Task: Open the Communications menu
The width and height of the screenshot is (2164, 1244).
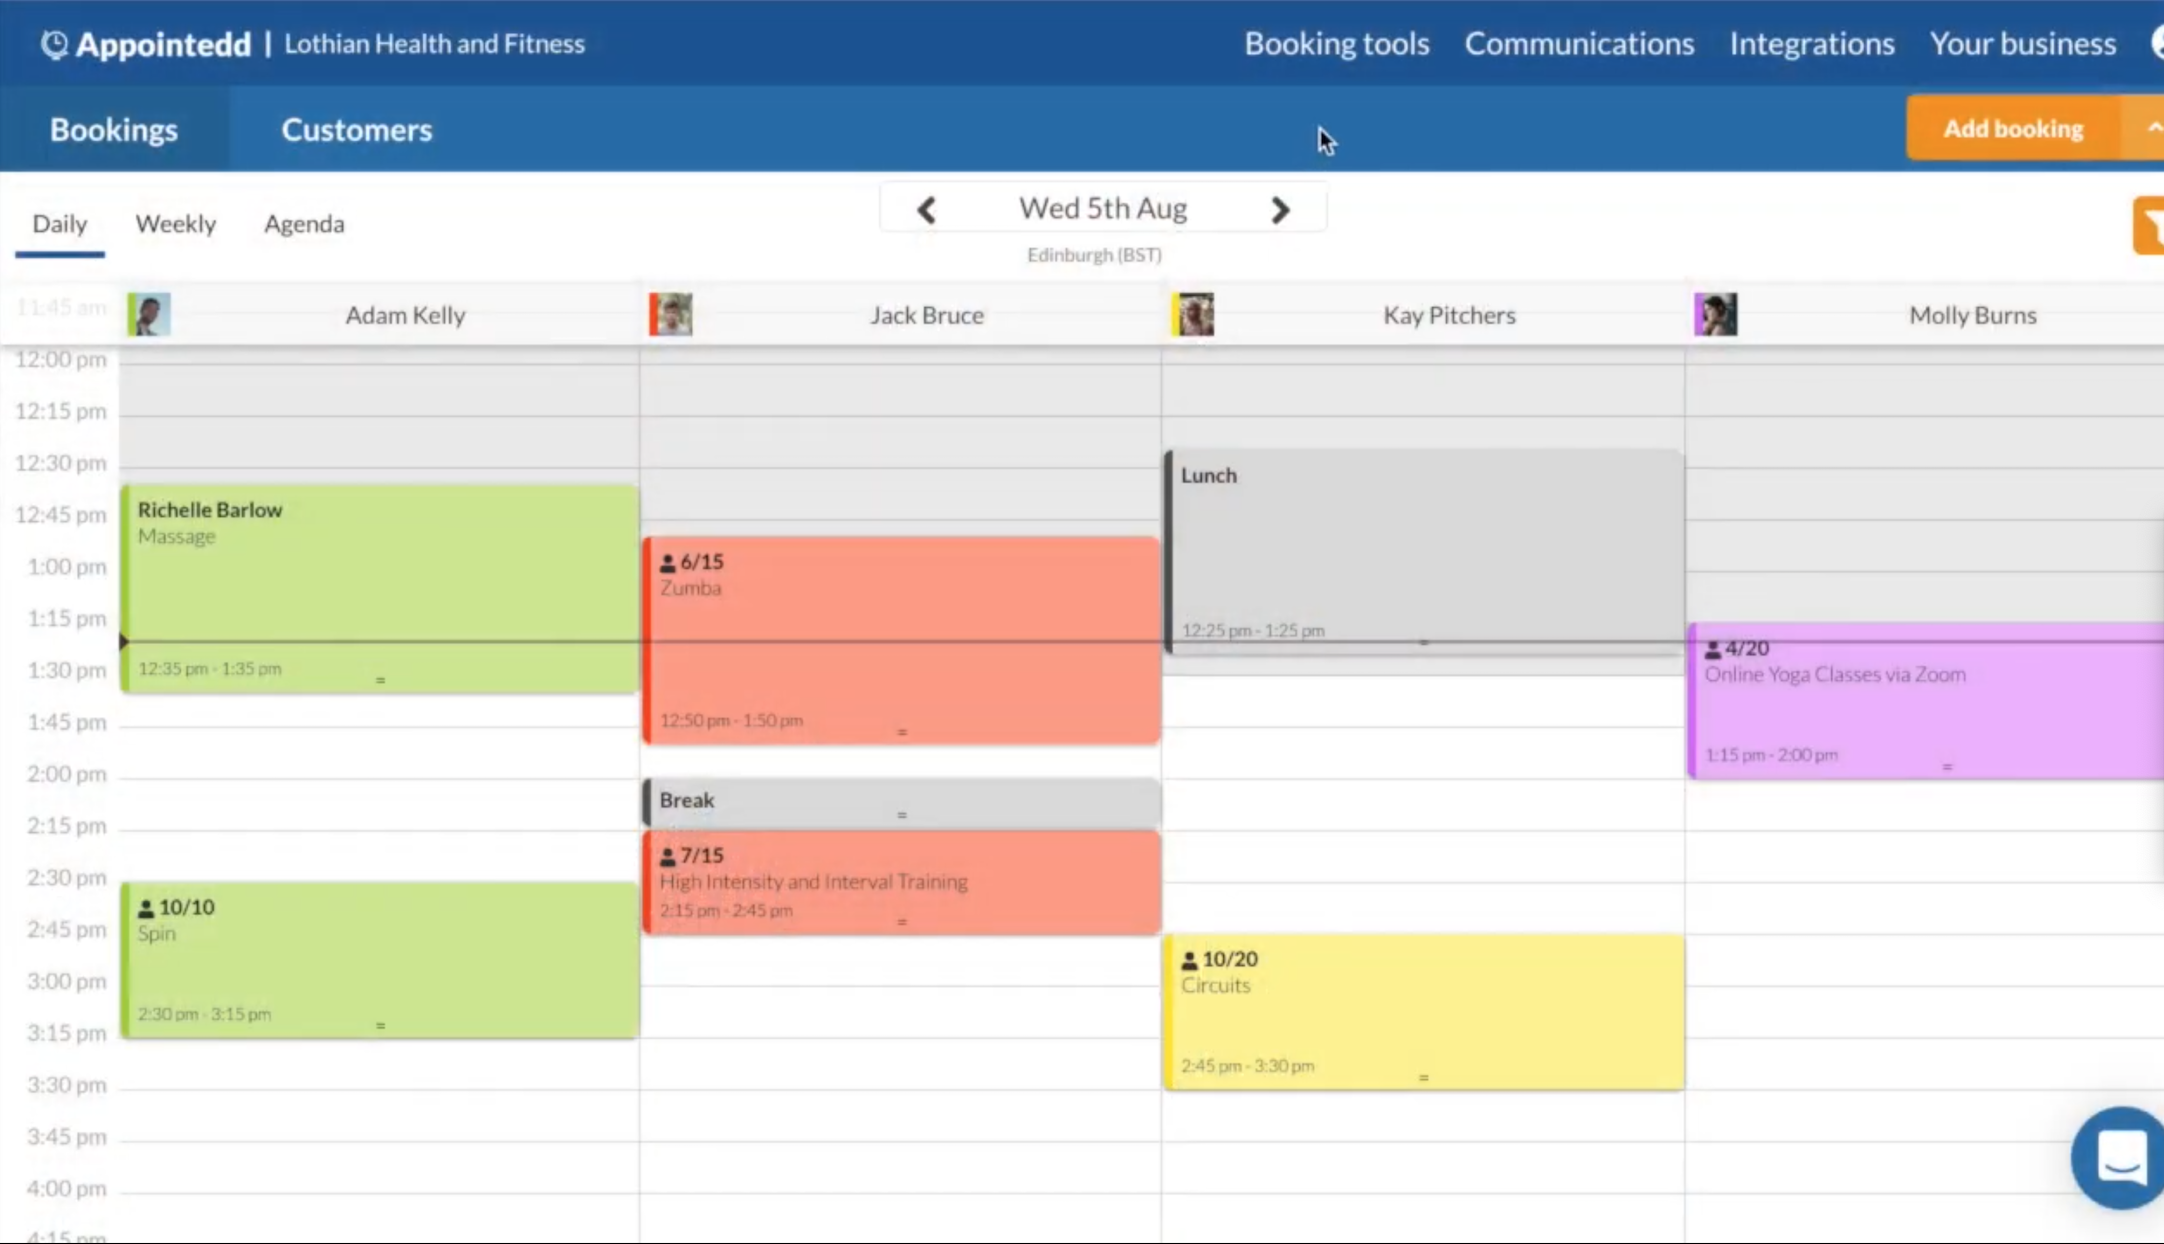Action: point(1579,44)
